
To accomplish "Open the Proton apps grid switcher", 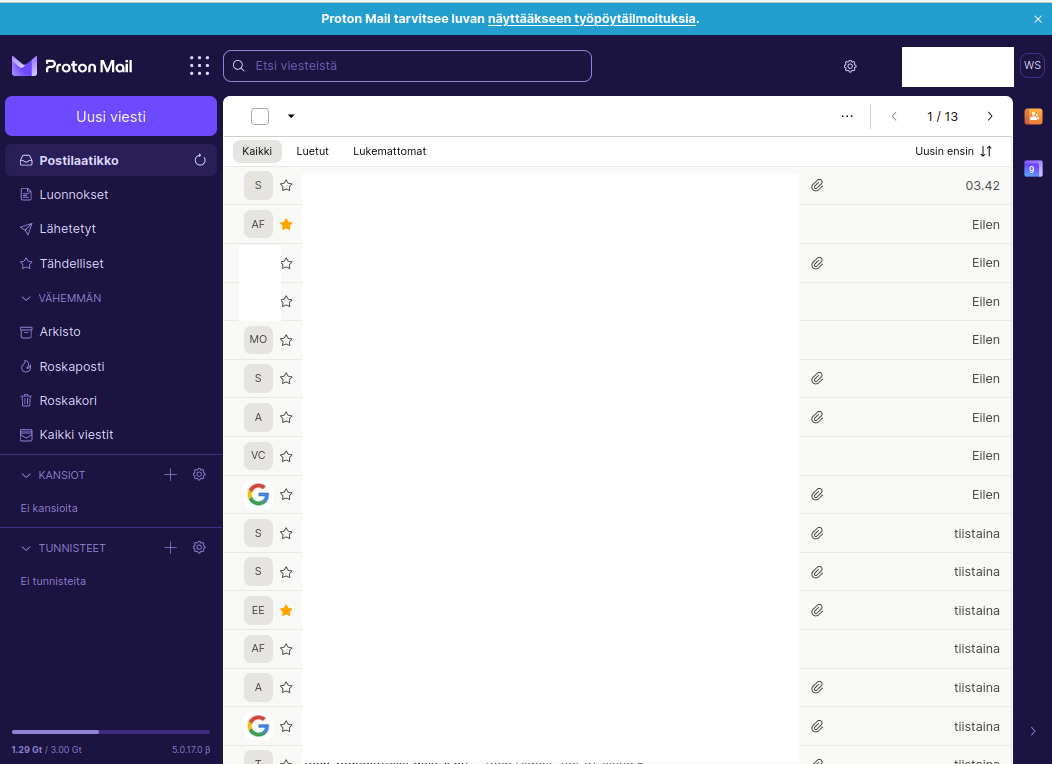I will click(200, 66).
